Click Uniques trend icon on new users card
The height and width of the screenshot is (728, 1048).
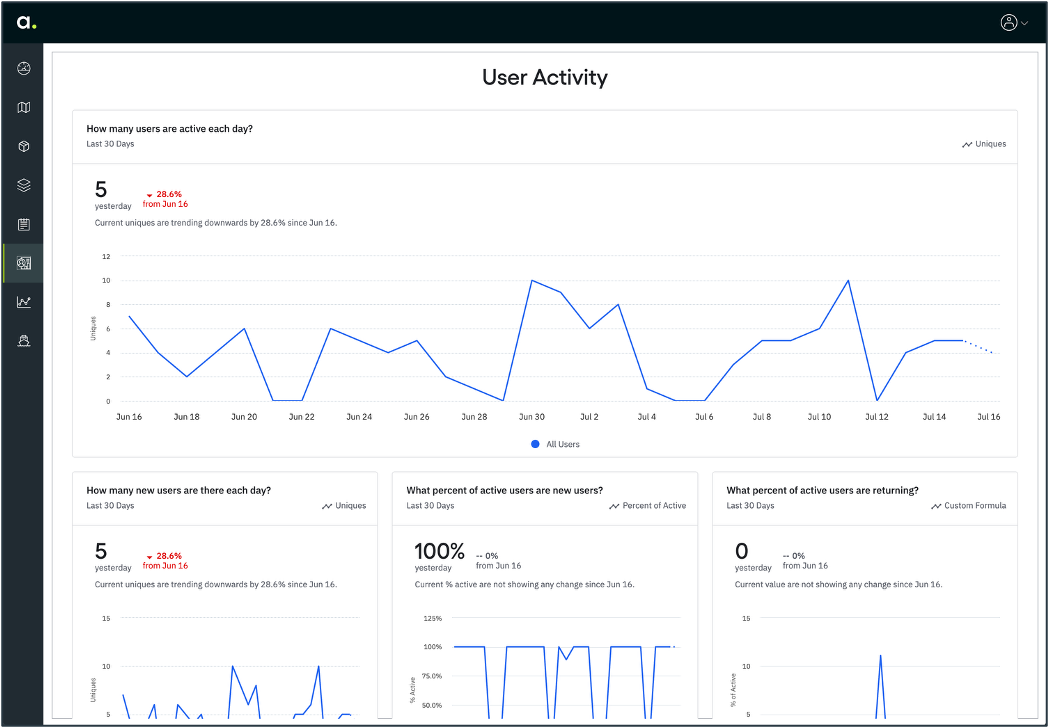point(327,506)
